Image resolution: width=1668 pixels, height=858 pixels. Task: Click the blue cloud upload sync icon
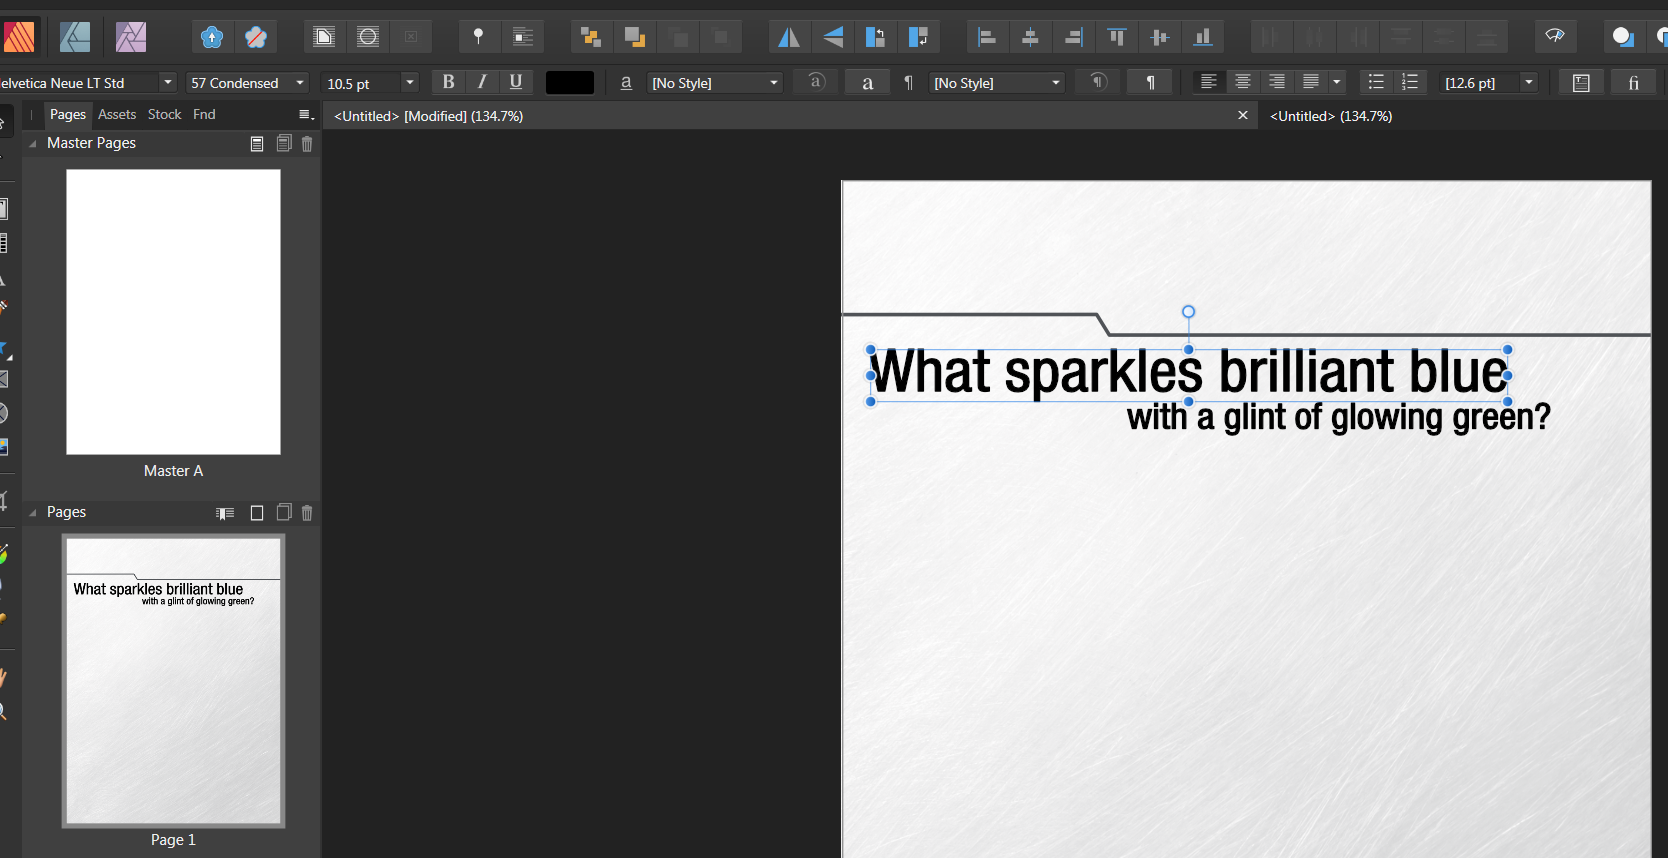212,37
